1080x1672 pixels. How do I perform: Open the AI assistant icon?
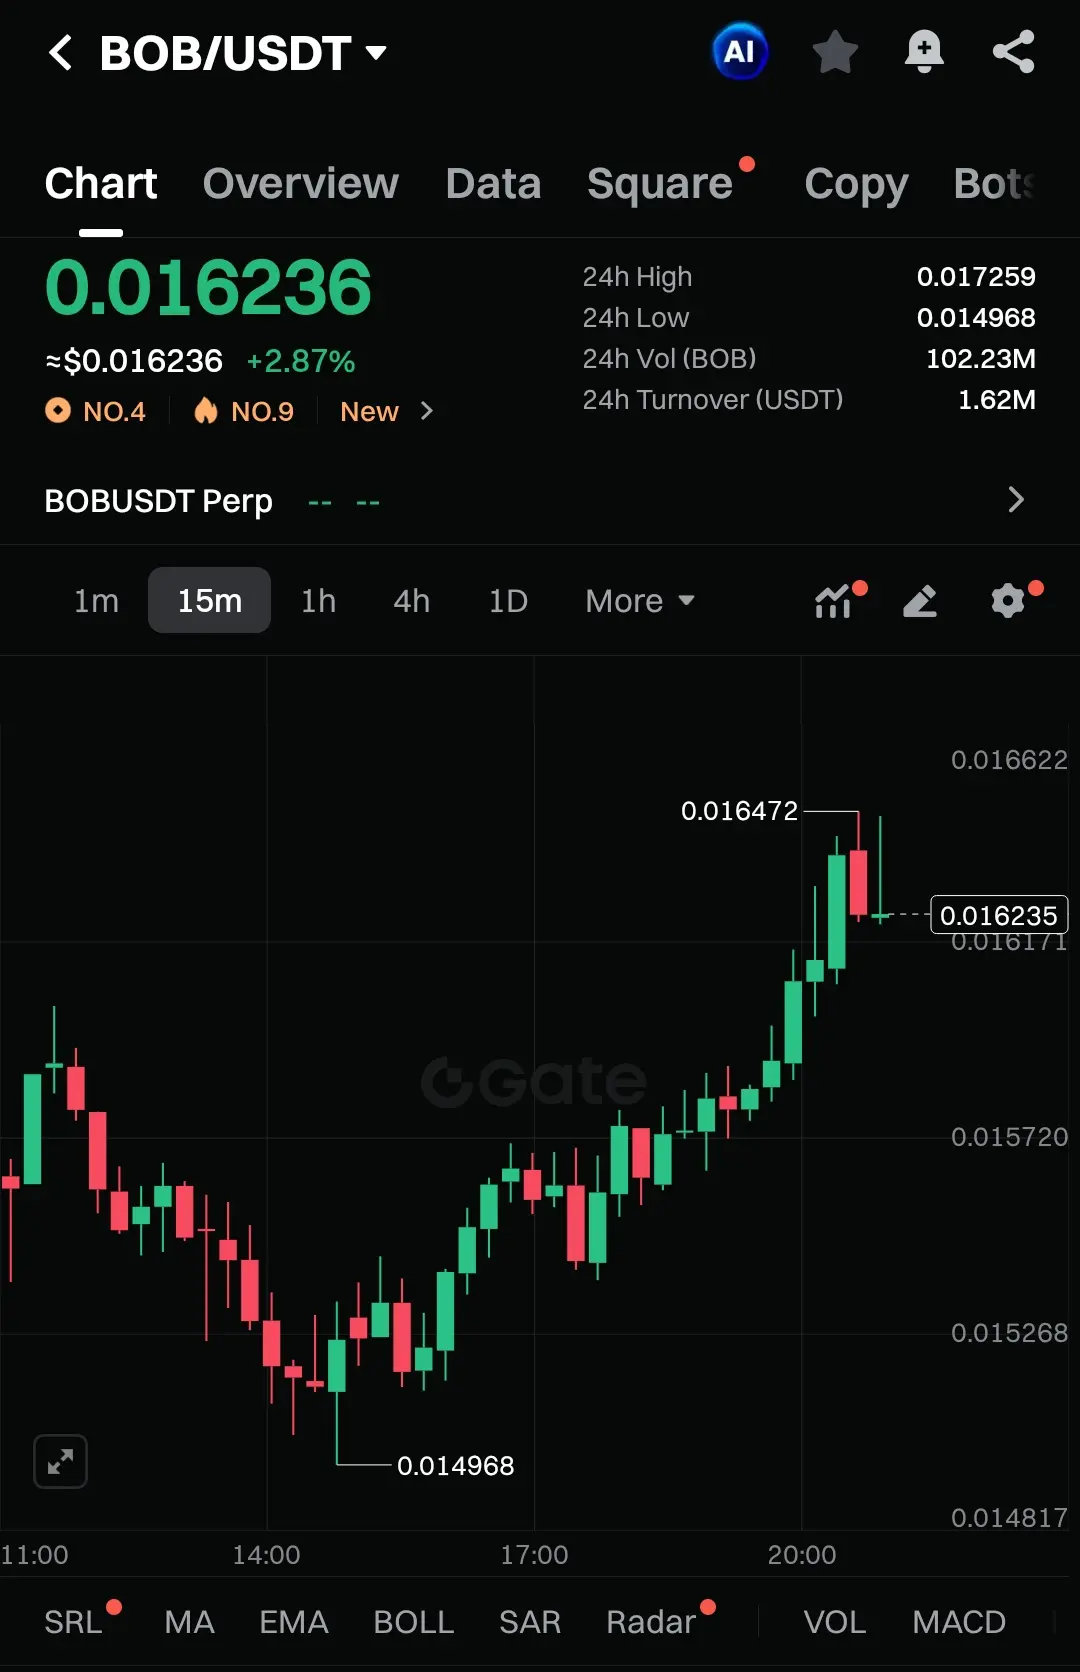point(740,51)
